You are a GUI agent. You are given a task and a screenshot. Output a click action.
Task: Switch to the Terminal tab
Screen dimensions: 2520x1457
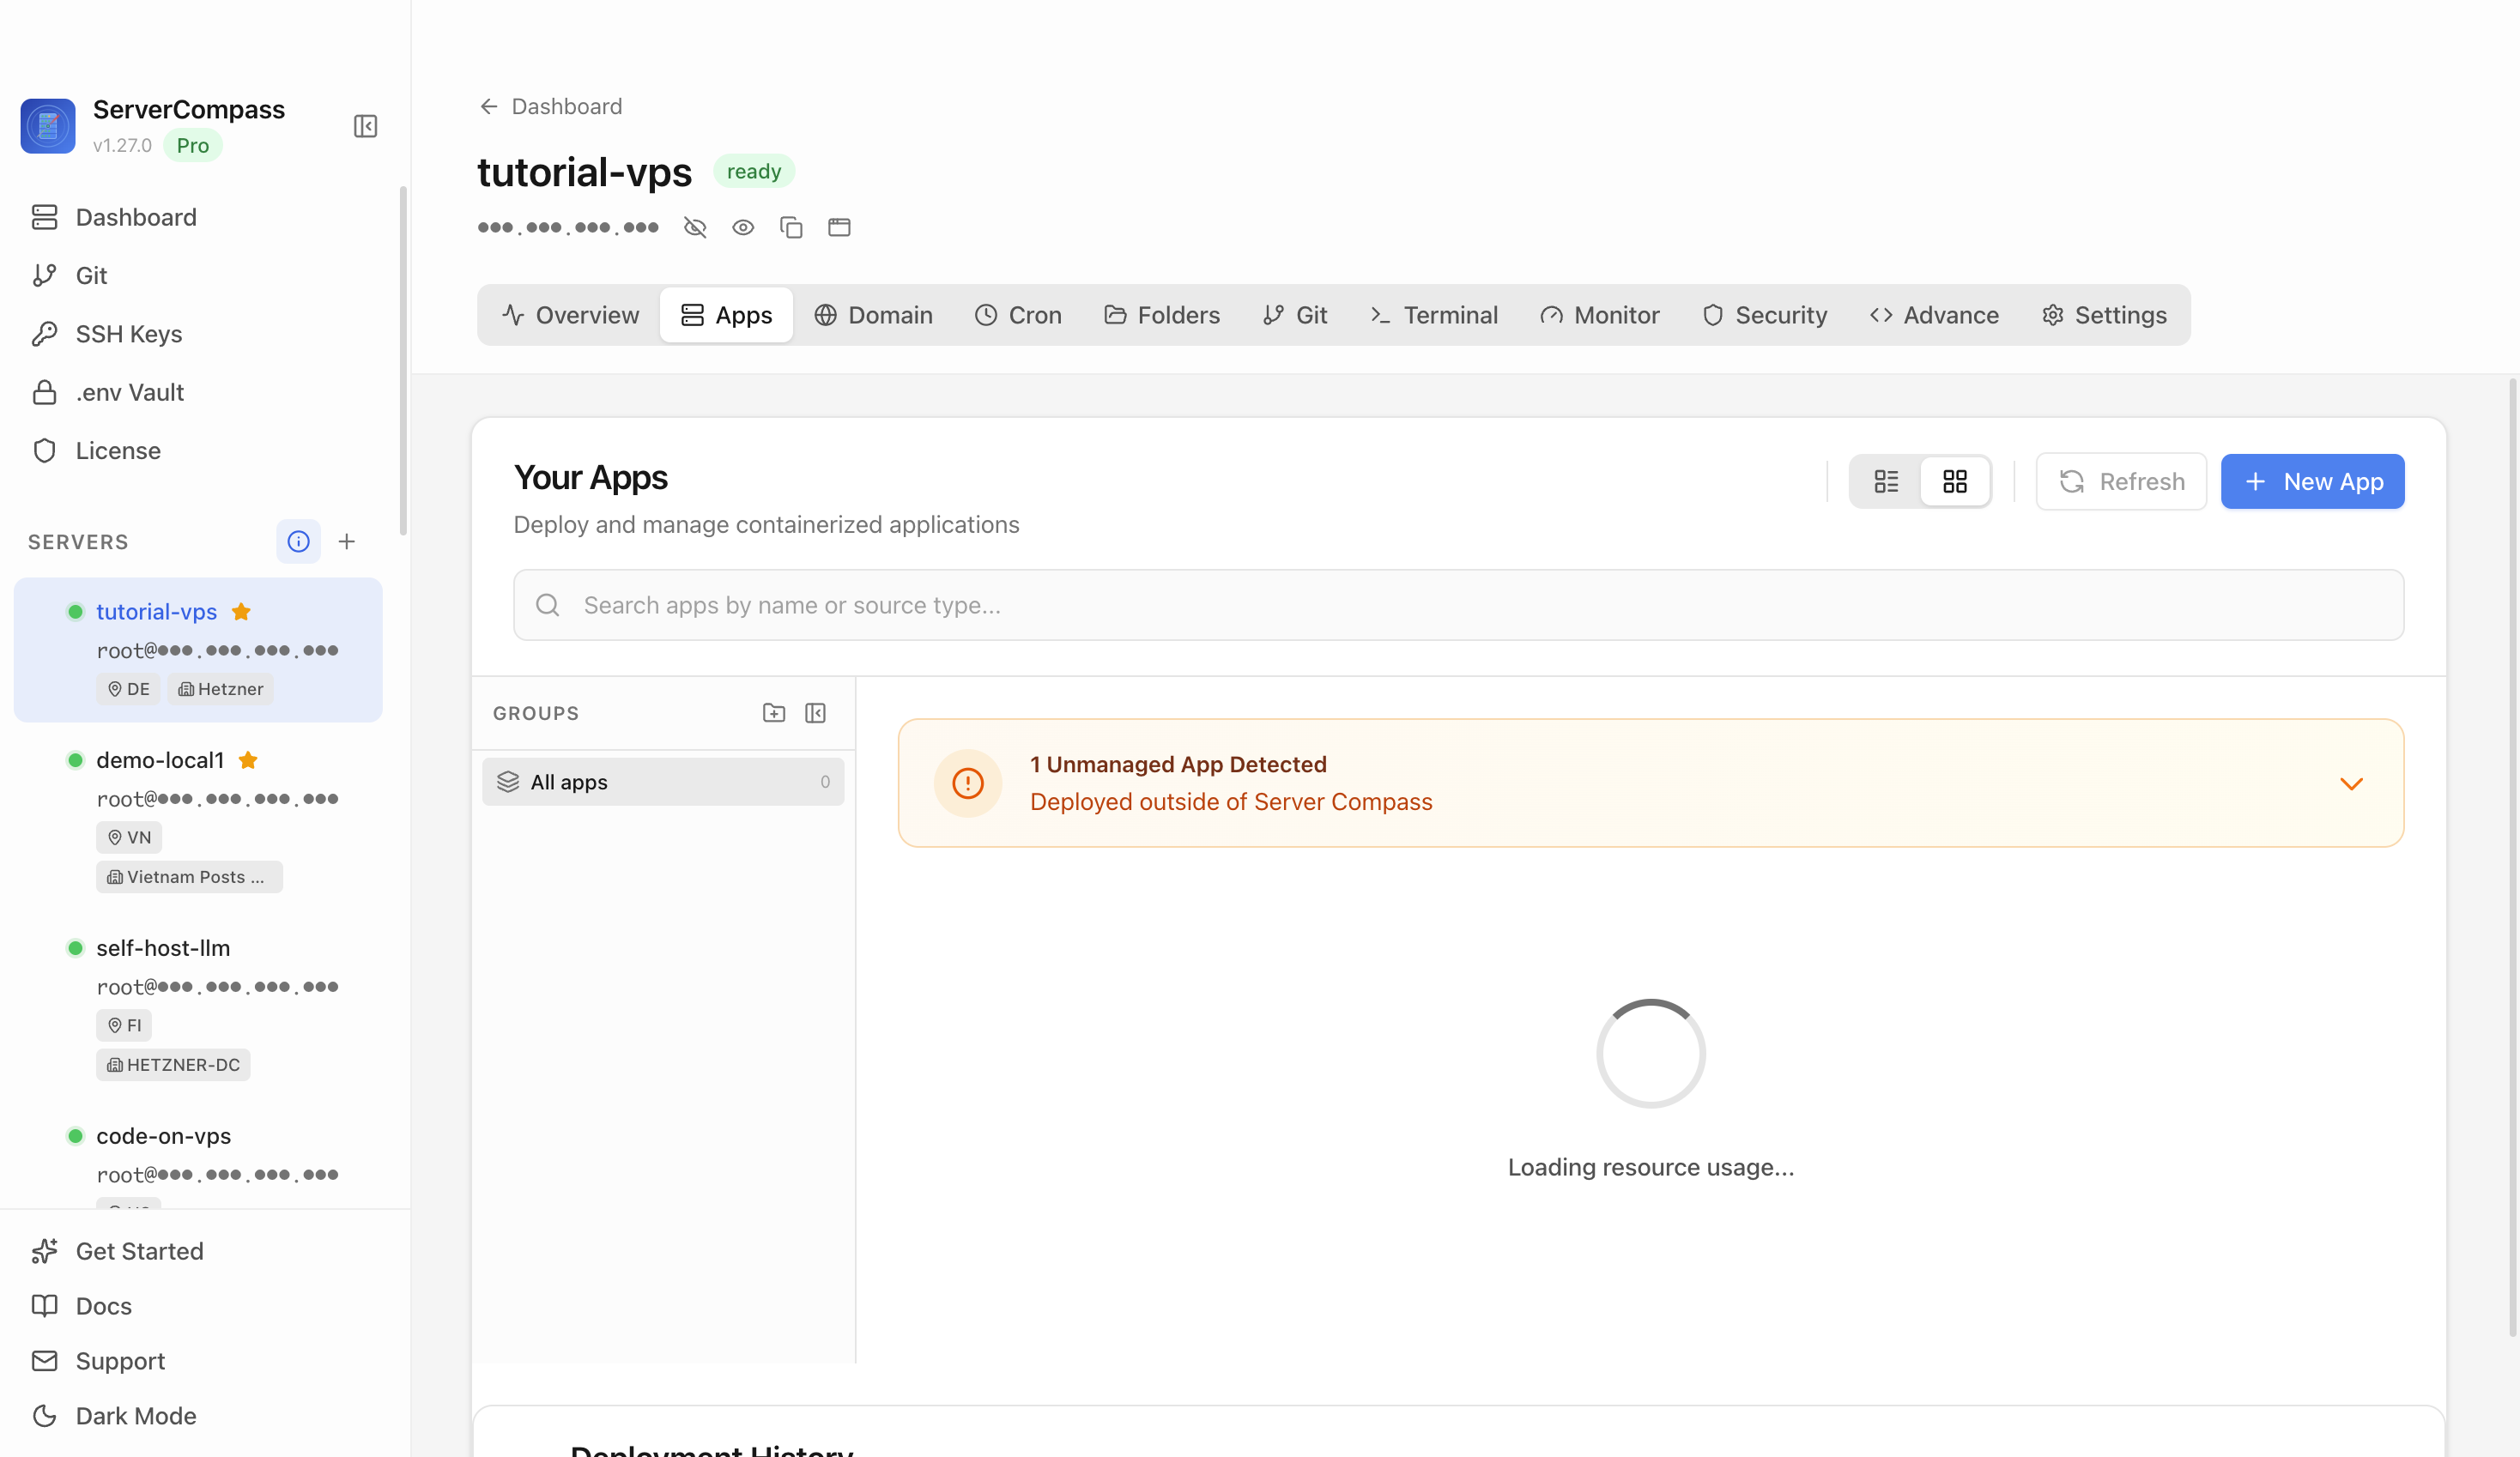point(1434,315)
